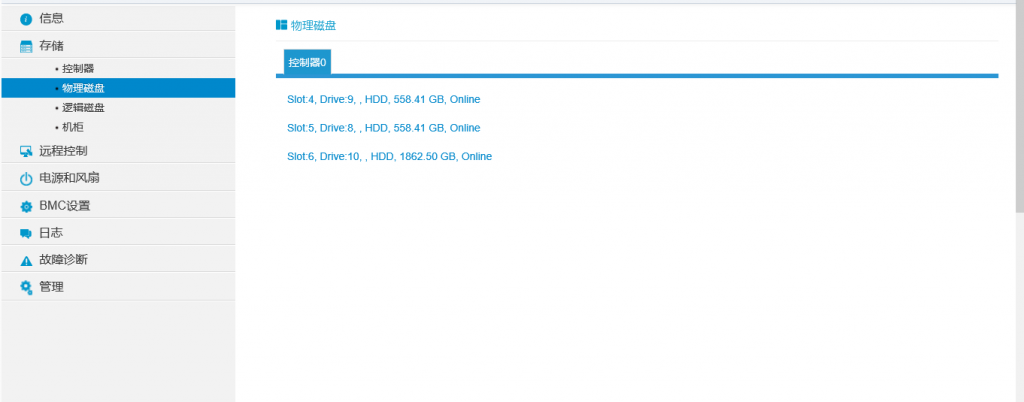Collapse the 存储 menu section

click(x=52, y=45)
